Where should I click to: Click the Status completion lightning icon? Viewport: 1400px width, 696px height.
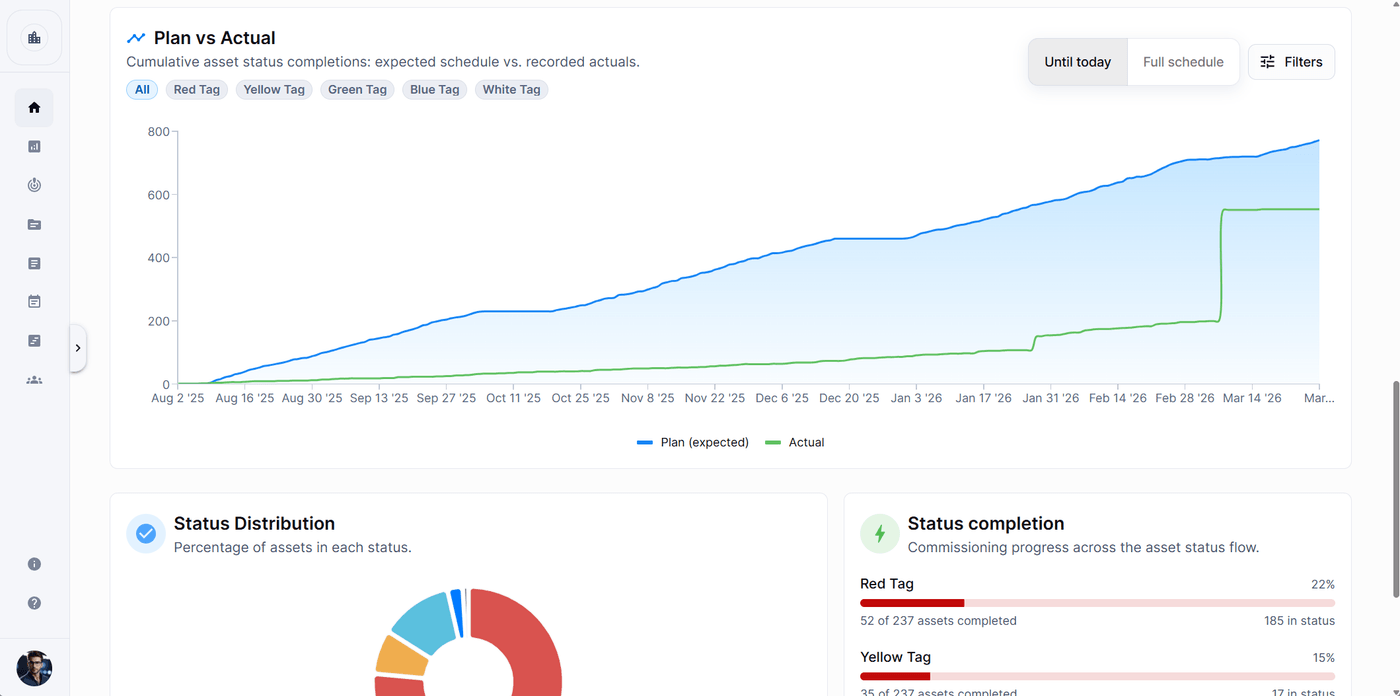coord(880,534)
